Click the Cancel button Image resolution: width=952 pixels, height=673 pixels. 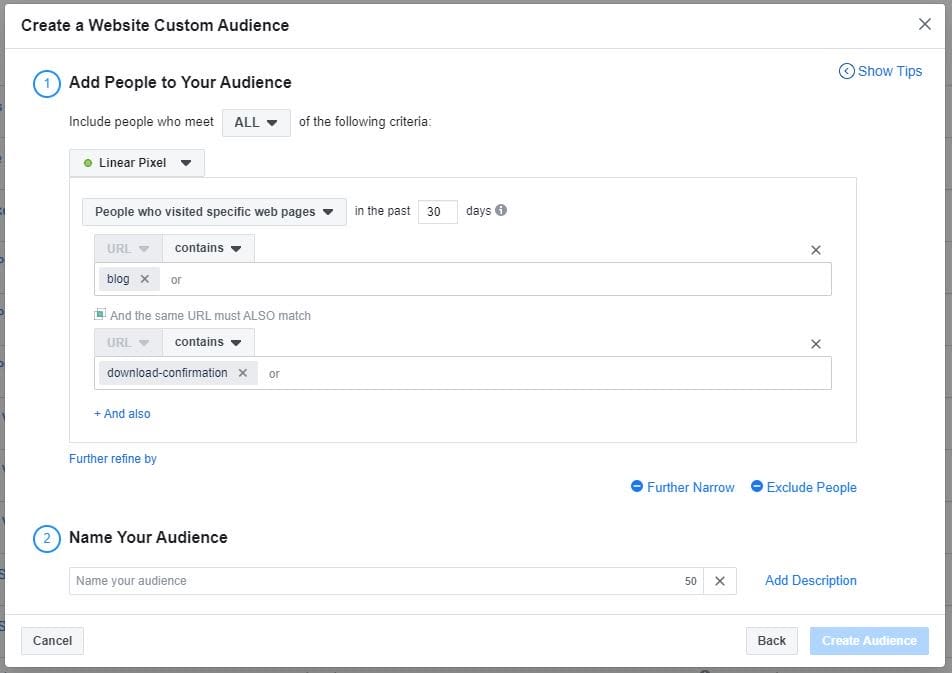click(52, 641)
